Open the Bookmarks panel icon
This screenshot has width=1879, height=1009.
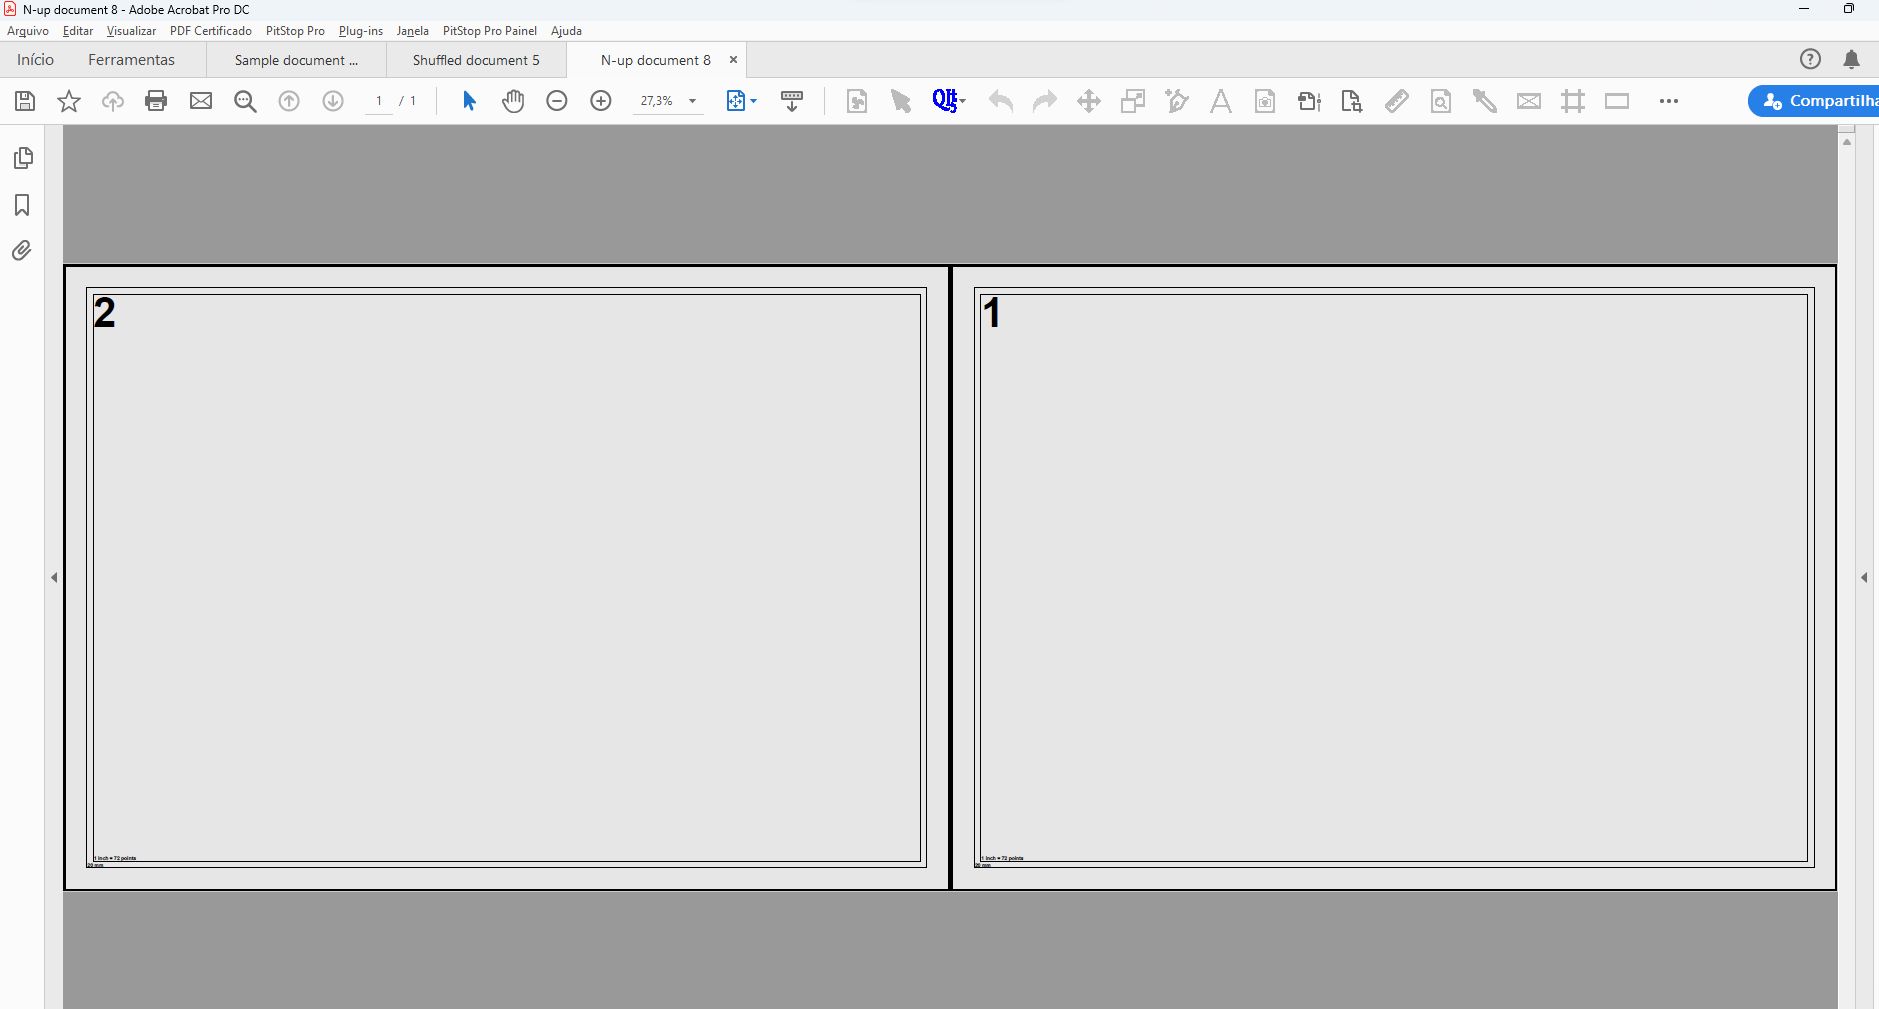pos(22,205)
